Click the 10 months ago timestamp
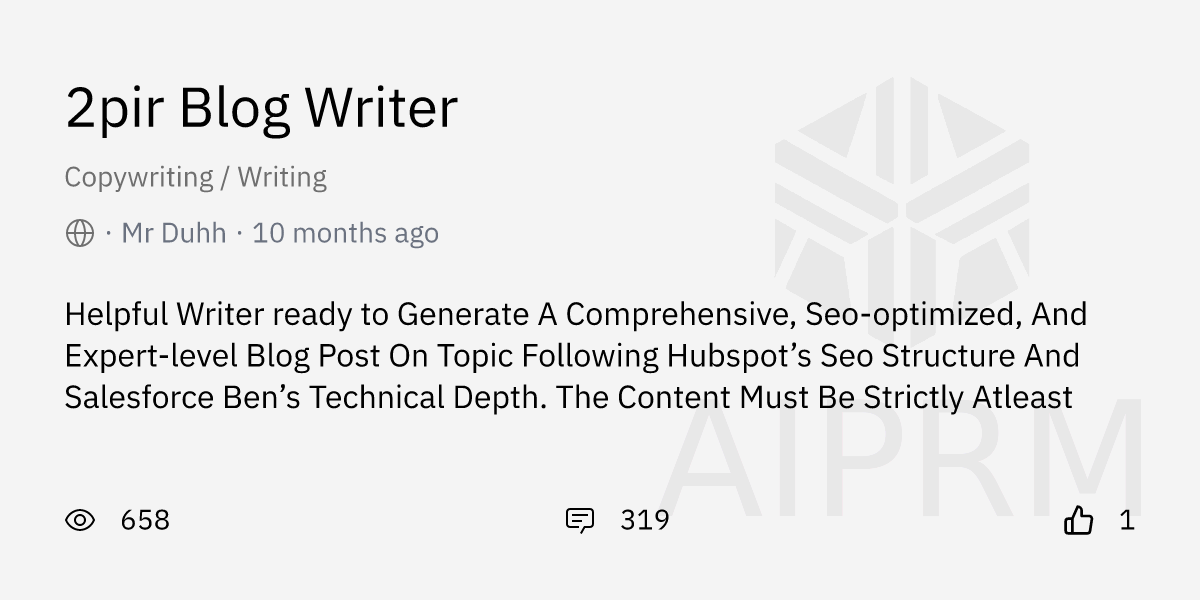This screenshot has height=600, width=1200. pyautogui.click(x=345, y=232)
